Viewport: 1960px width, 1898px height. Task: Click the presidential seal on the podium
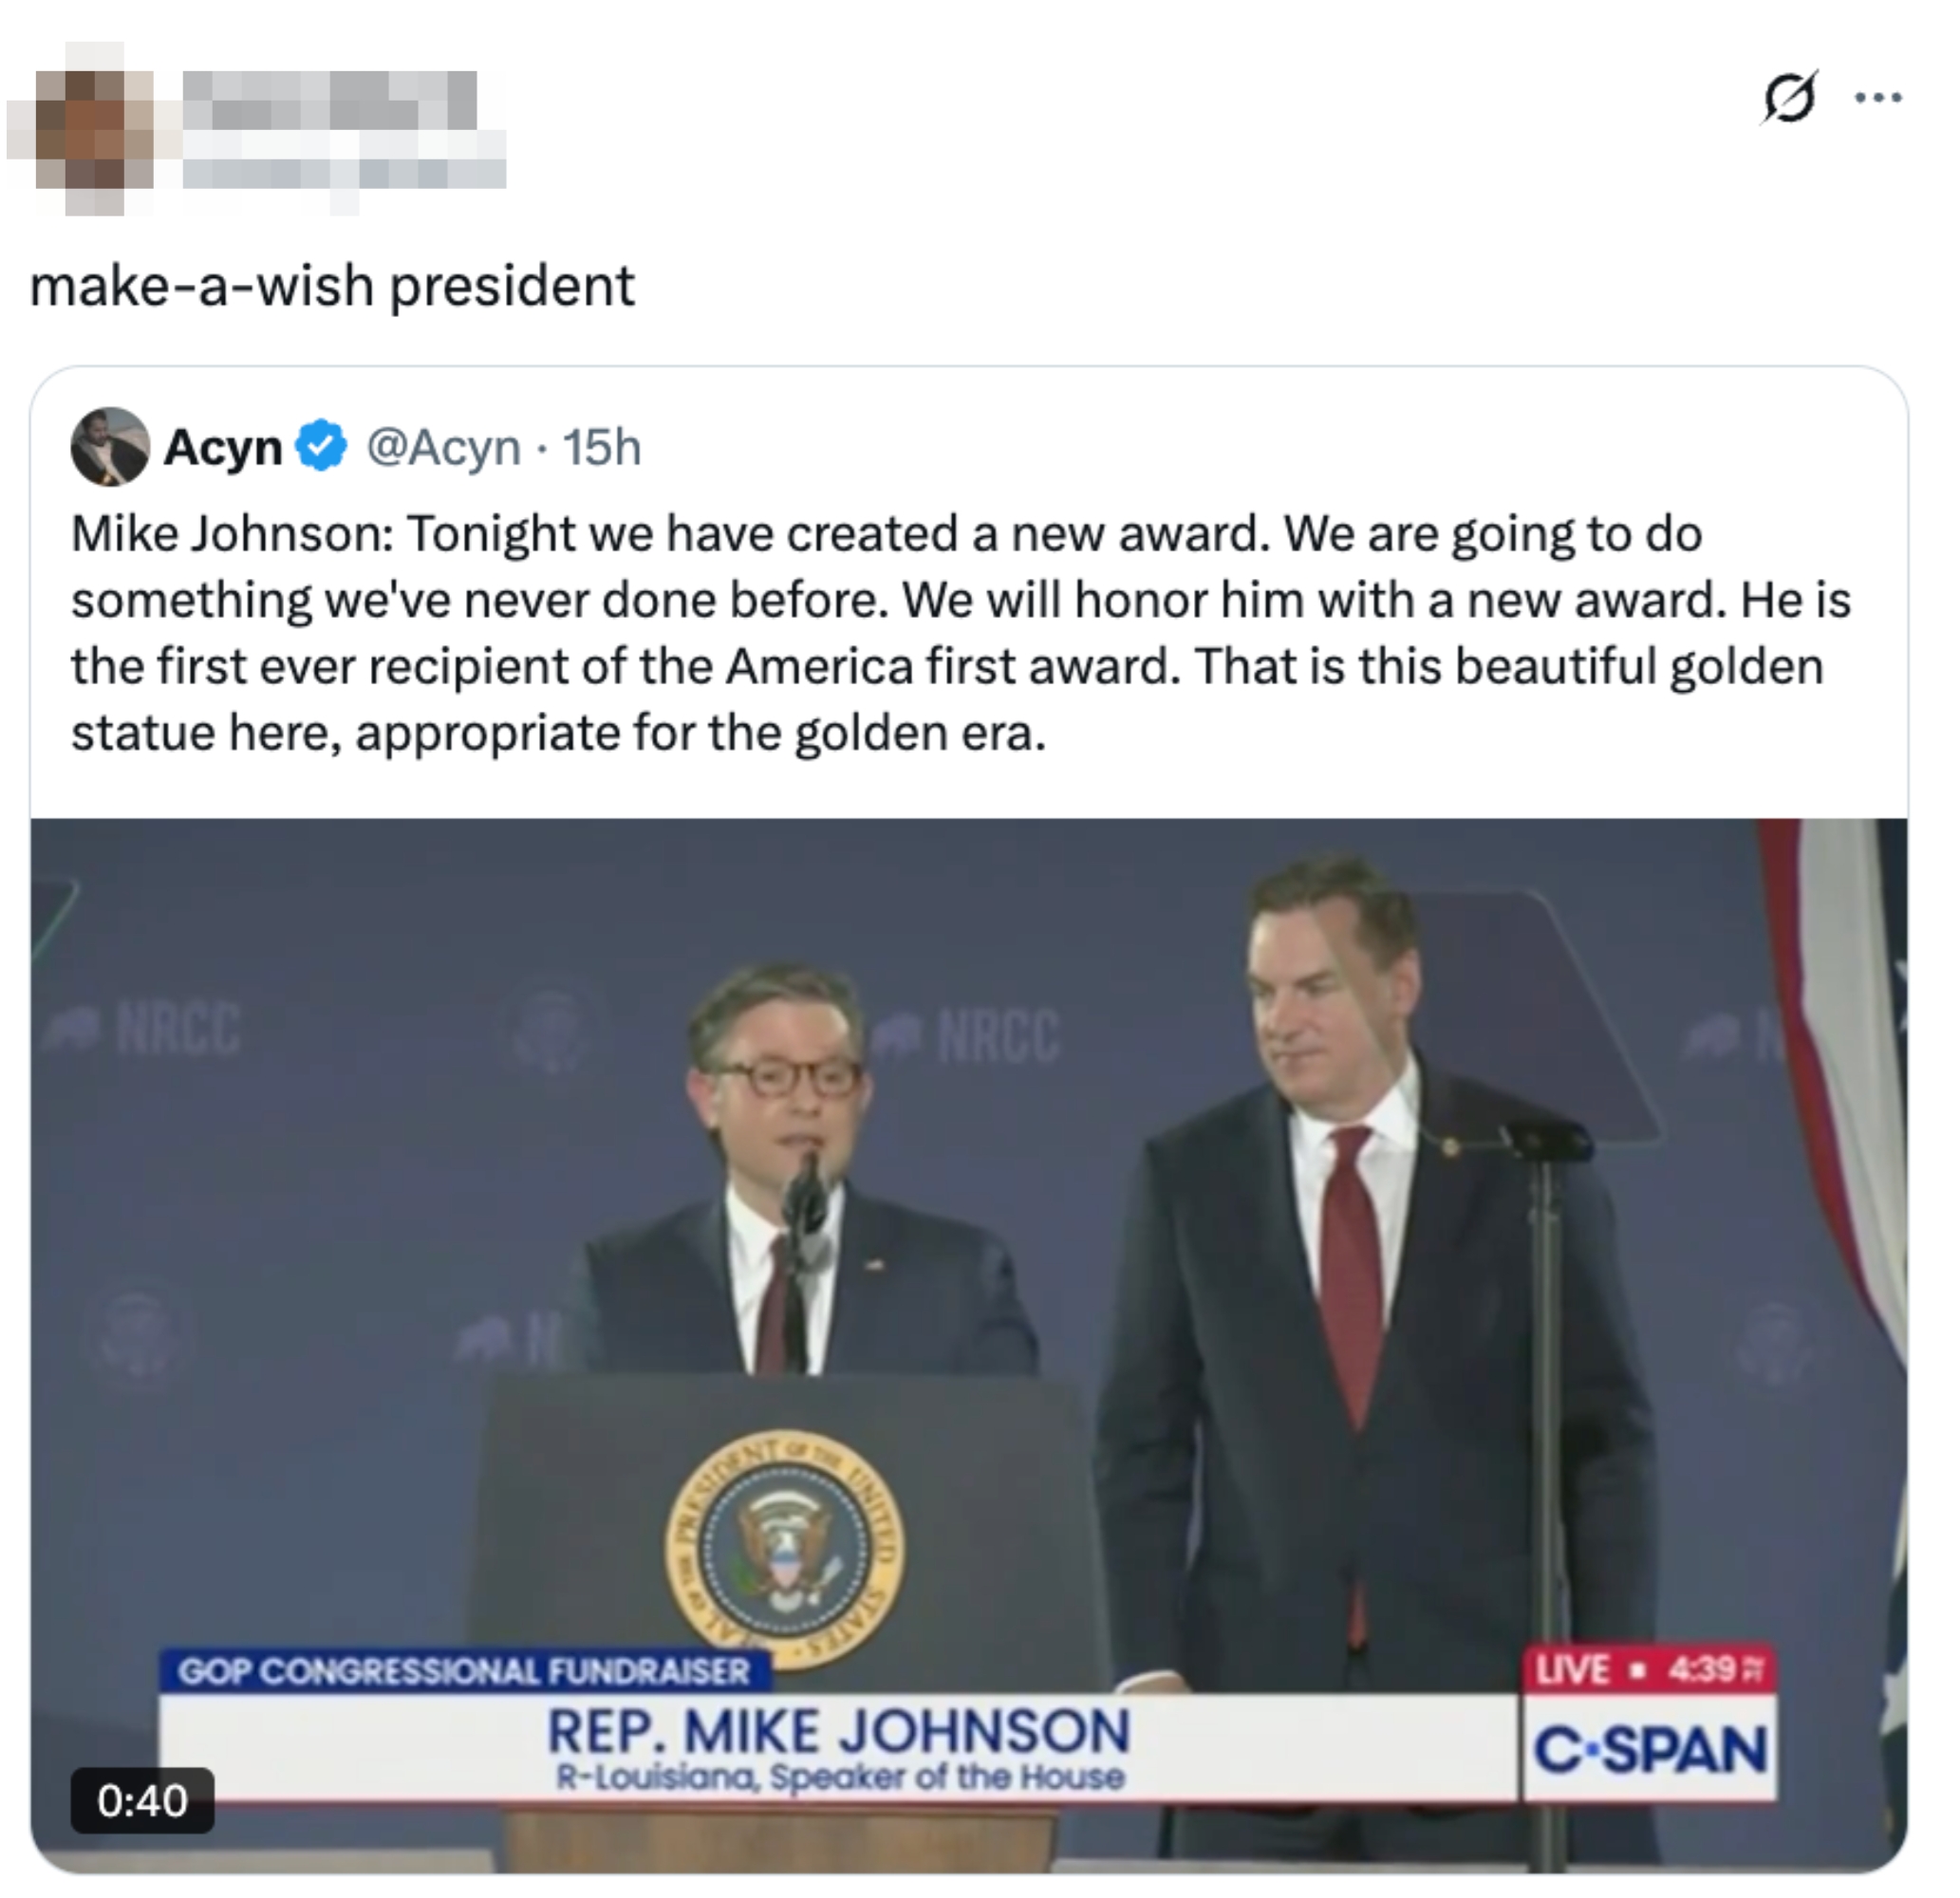point(785,1556)
